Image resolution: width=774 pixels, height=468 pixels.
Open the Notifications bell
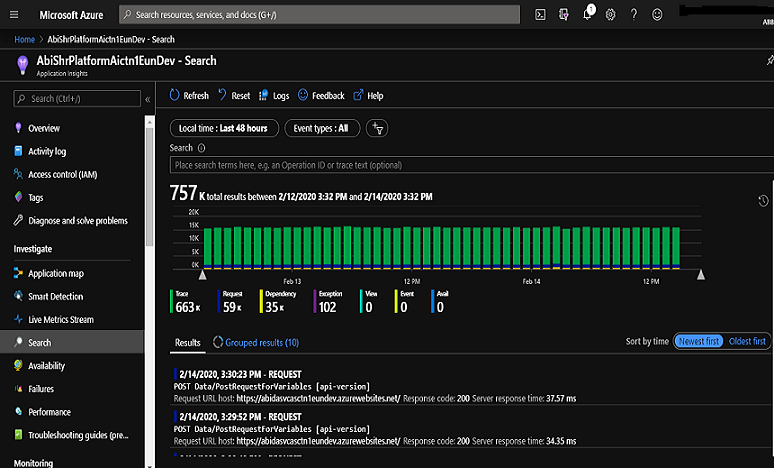(x=587, y=13)
